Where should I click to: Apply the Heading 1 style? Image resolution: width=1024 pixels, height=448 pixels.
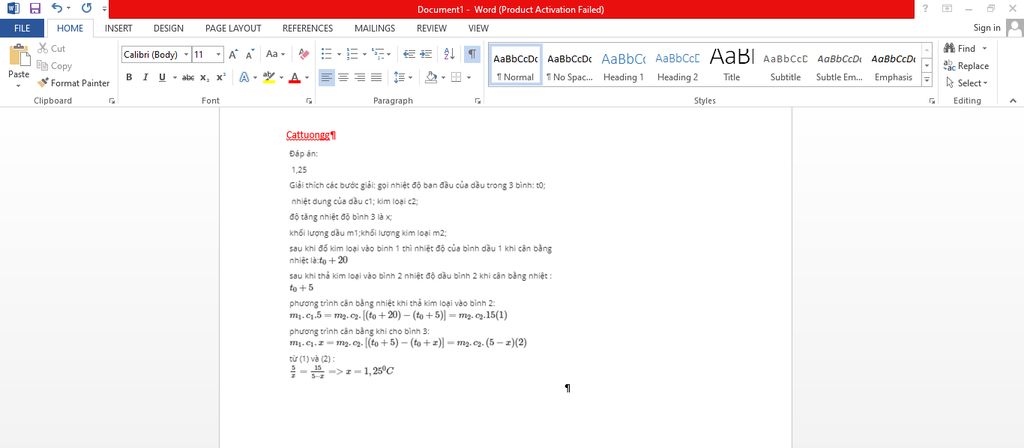(623, 65)
